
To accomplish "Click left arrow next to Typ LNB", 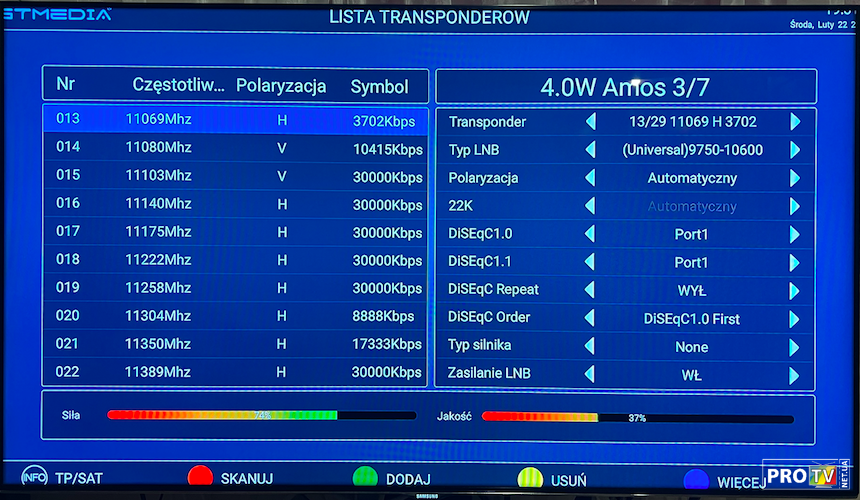I will 590,150.
